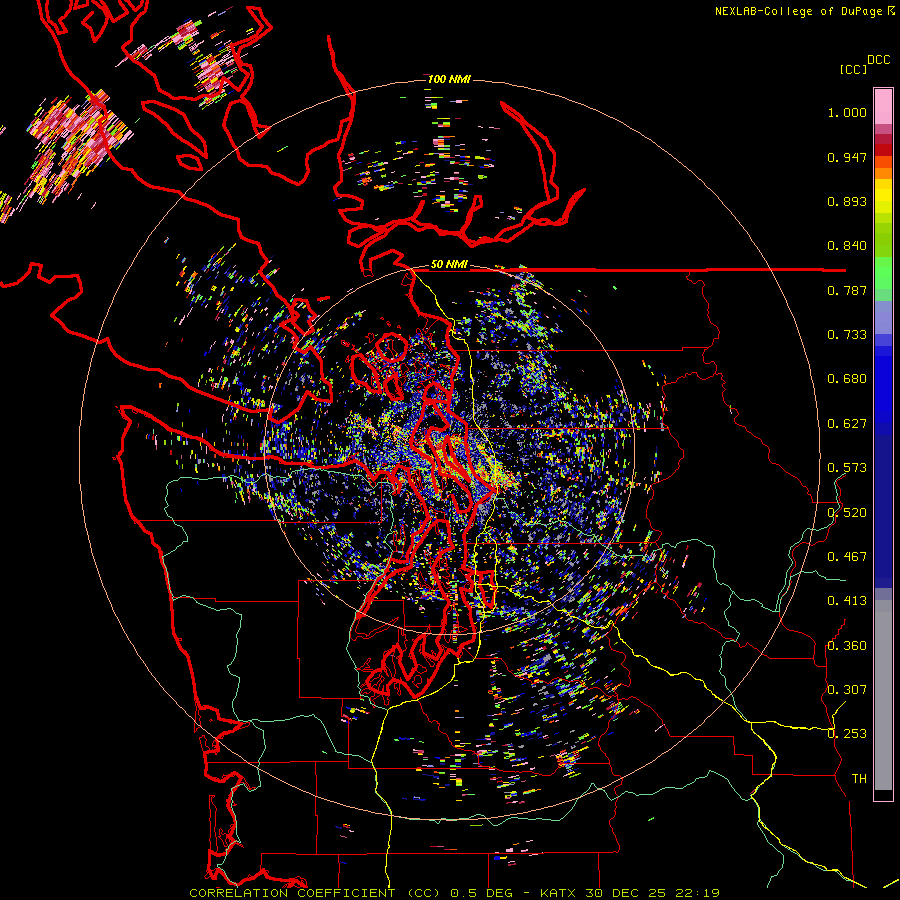900x900 pixels.
Task: Click the 0.680 legend value
Action: pos(847,379)
